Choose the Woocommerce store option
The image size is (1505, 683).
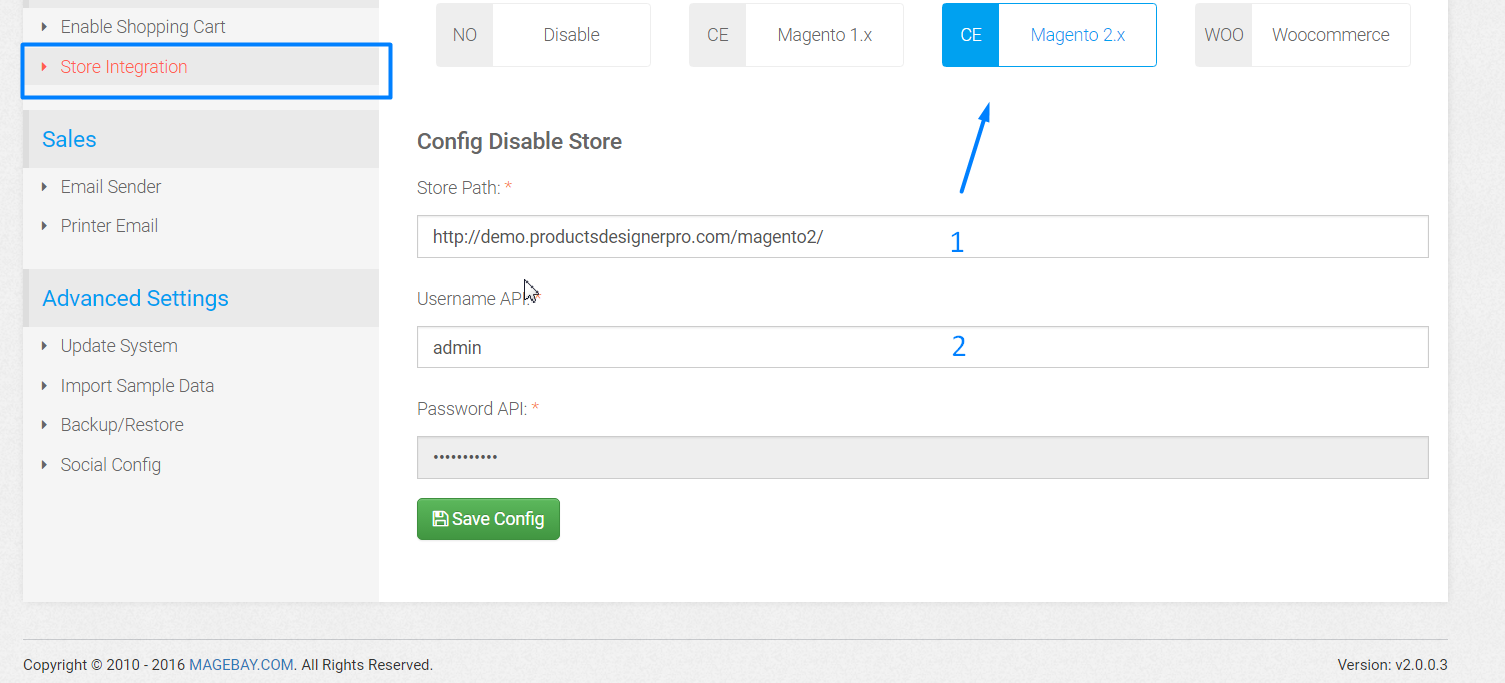pos(1303,35)
